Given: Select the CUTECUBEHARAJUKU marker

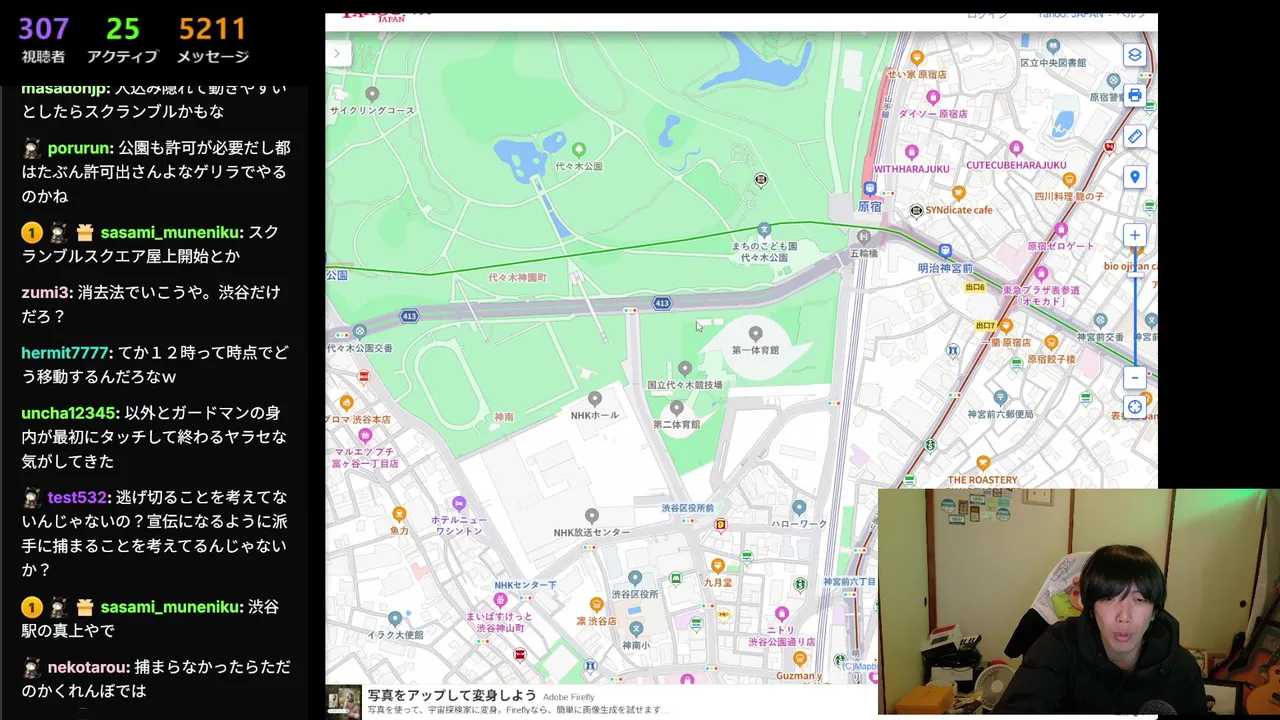Looking at the screenshot, I should point(1015,148).
